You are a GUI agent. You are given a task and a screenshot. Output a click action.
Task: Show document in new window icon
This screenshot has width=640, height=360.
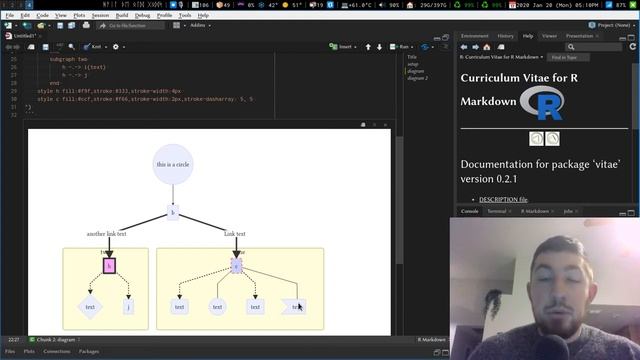pyautogui.click(x=31, y=47)
